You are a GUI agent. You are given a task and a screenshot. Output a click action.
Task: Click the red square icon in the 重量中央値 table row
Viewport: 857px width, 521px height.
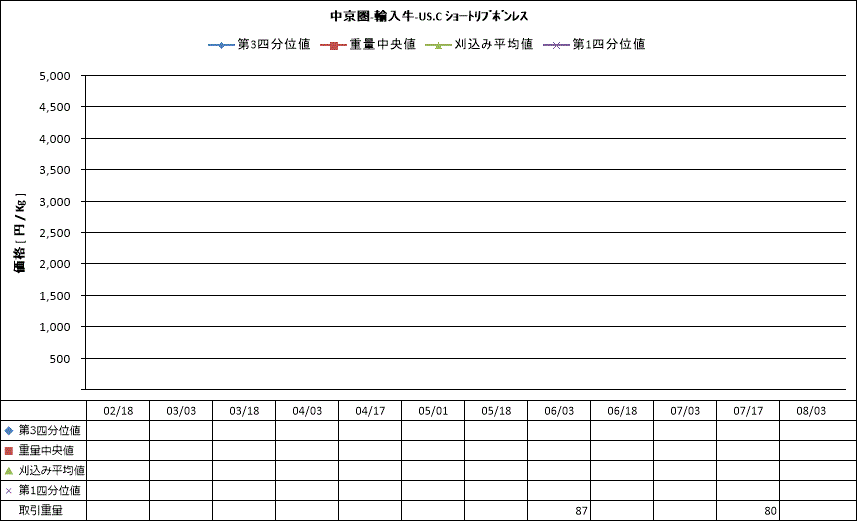pyautogui.click(x=8, y=451)
